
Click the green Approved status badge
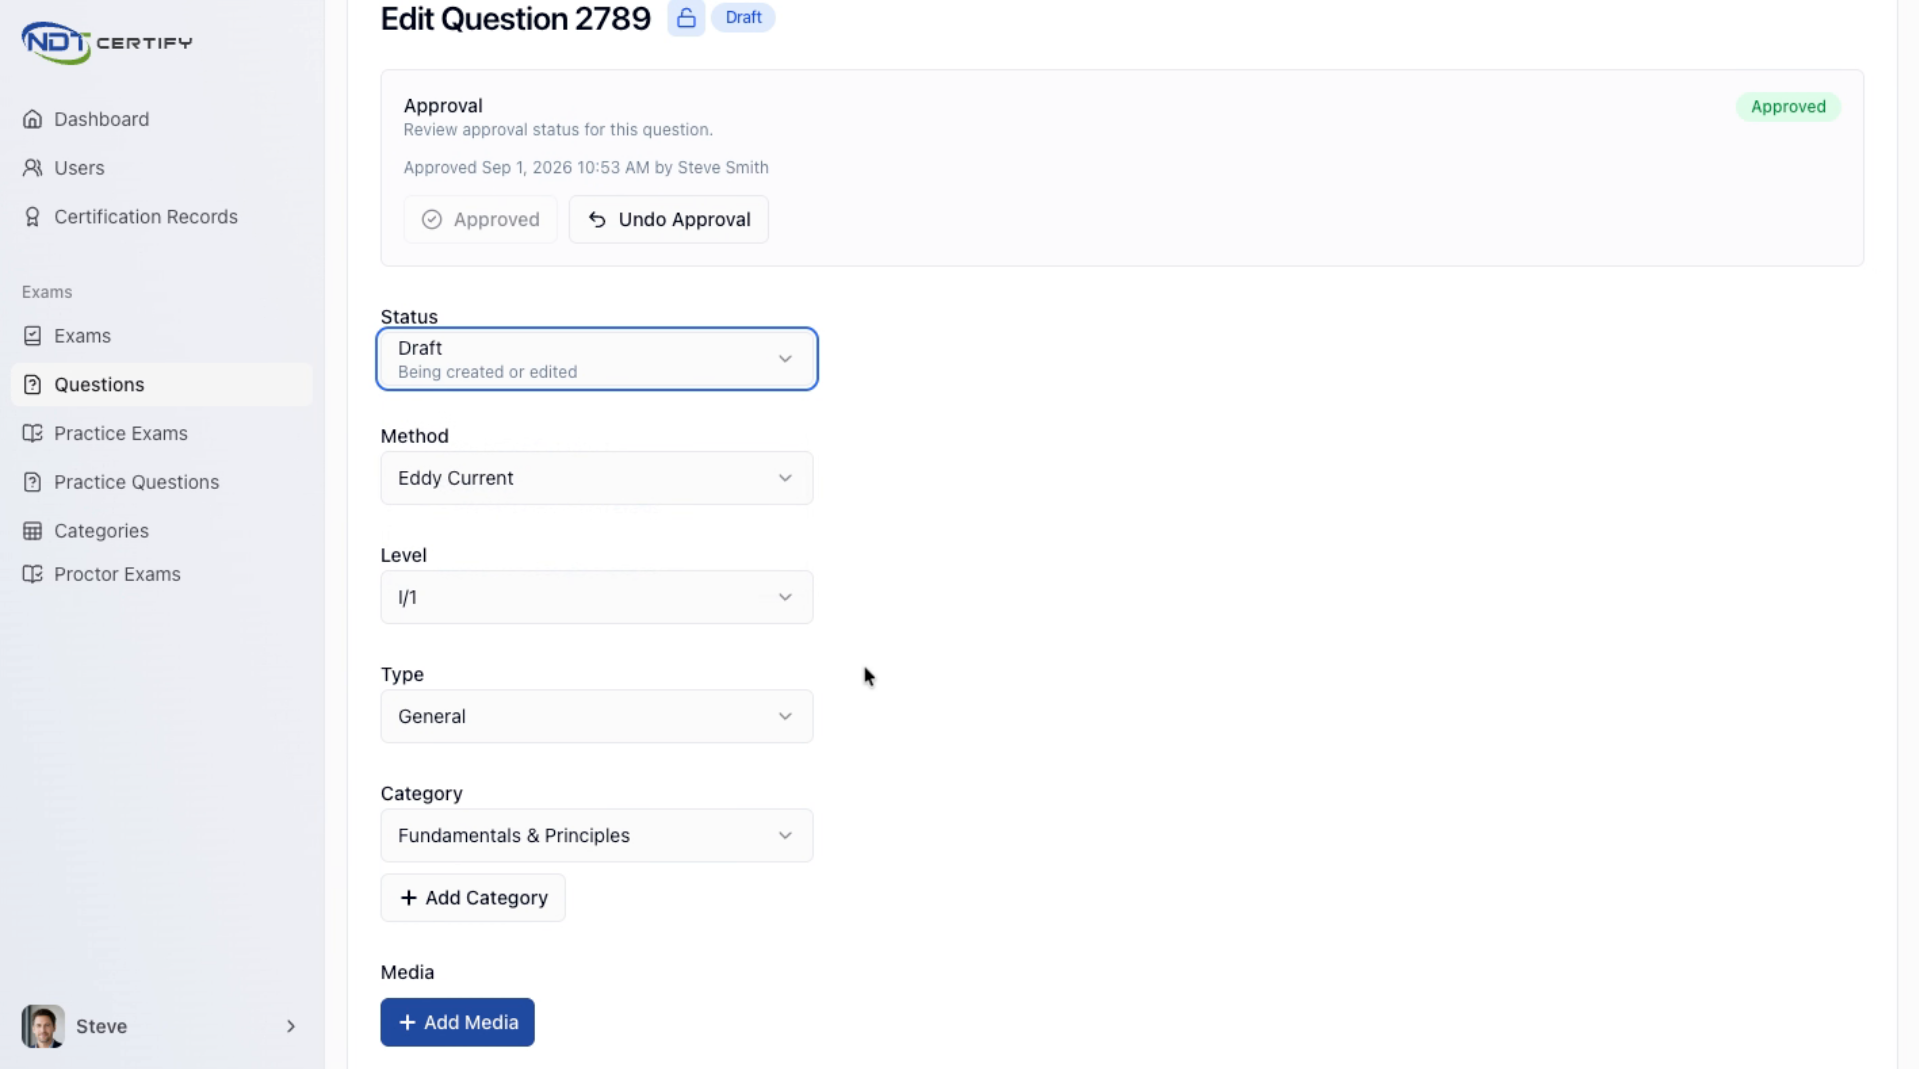pyautogui.click(x=1788, y=107)
